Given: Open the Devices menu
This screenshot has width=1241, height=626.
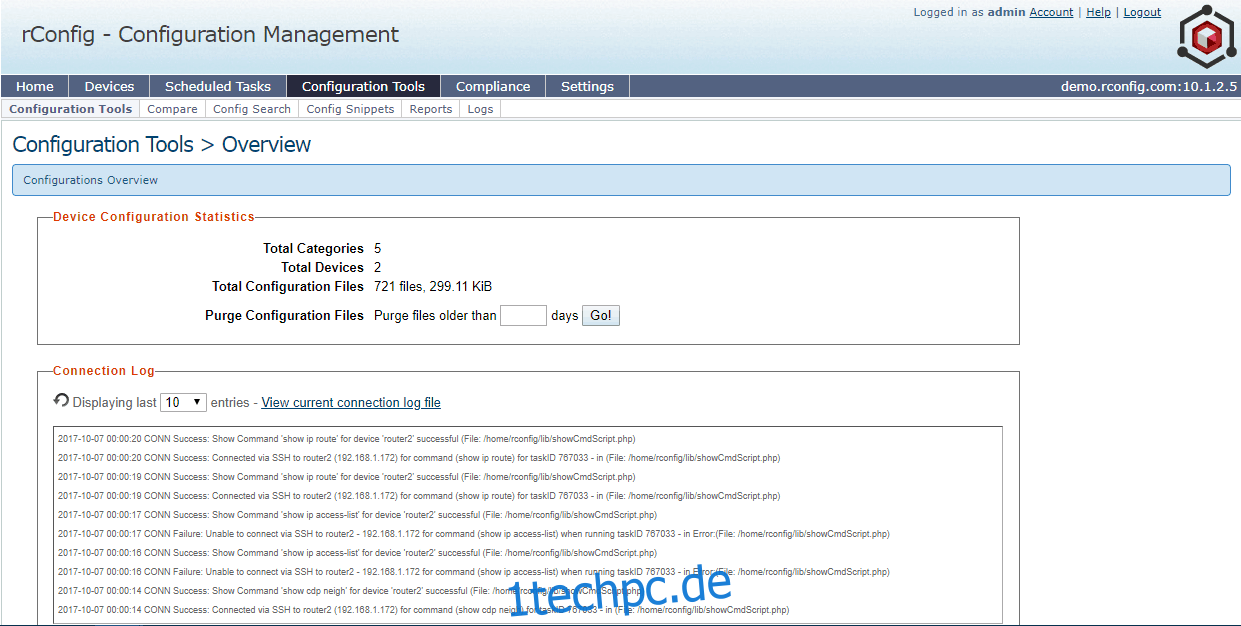Looking at the screenshot, I should (x=109, y=86).
